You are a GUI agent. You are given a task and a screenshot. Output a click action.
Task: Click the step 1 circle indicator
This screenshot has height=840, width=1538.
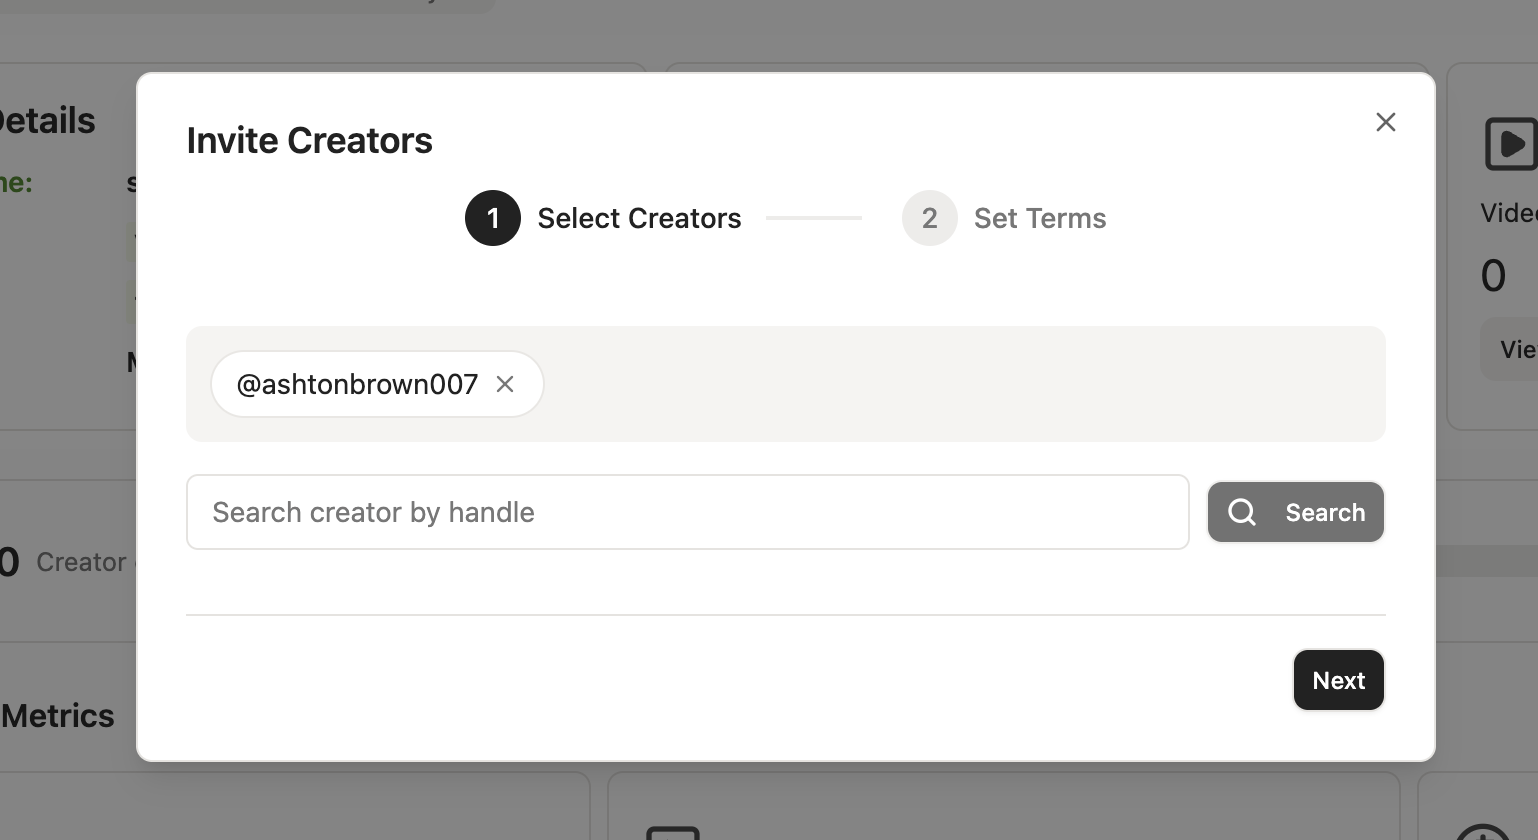tap(493, 218)
